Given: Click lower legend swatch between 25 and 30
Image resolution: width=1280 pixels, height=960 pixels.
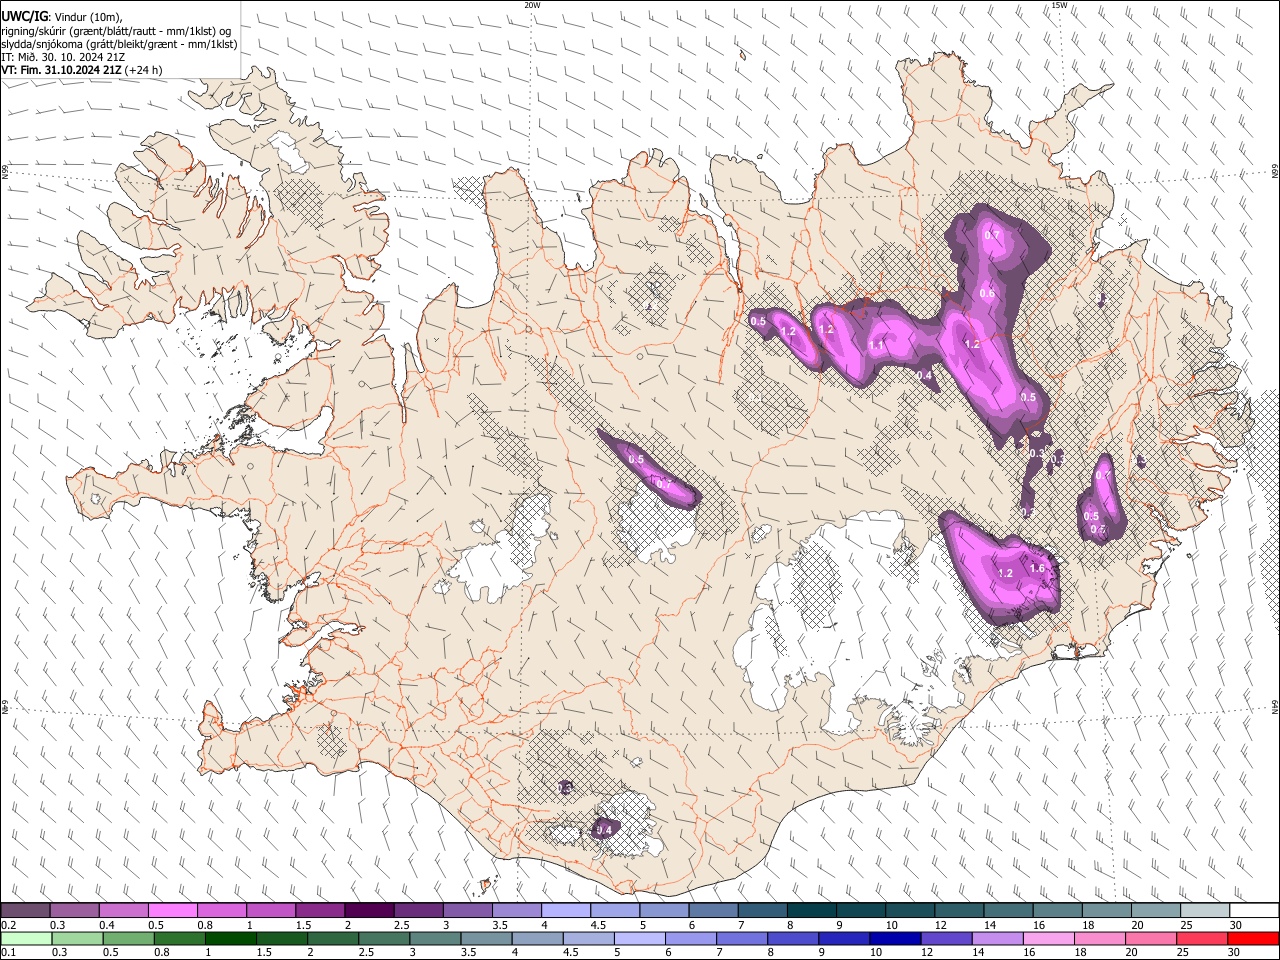Looking at the screenshot, I should click(1203, 938).
